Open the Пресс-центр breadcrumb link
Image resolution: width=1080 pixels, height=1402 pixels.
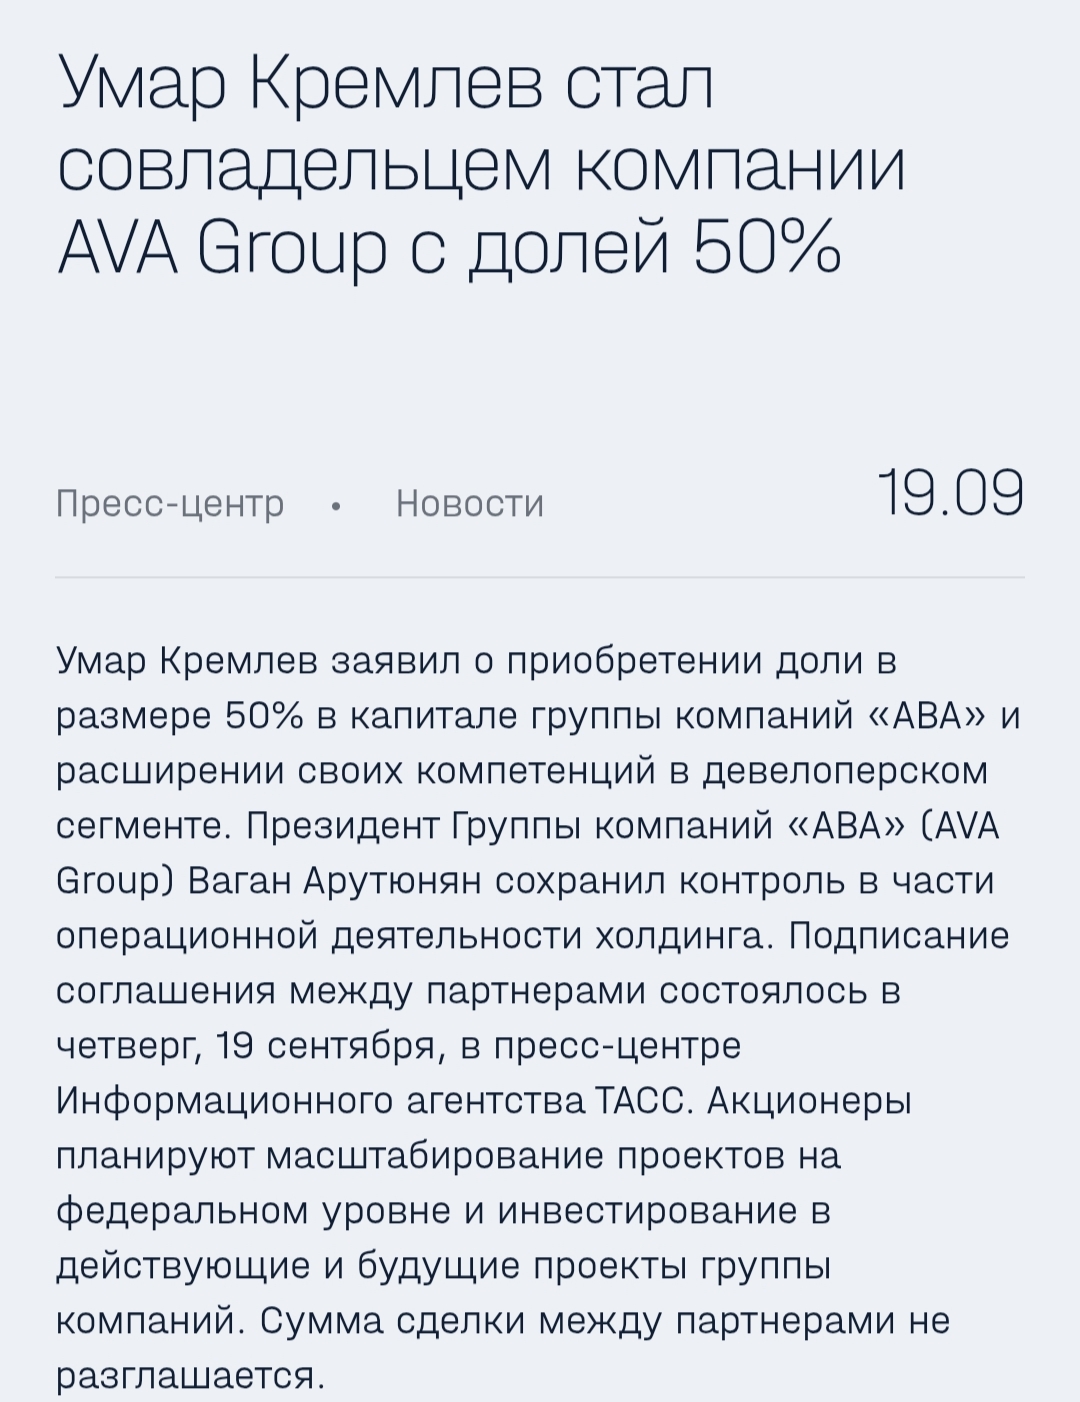coord(170,503)
